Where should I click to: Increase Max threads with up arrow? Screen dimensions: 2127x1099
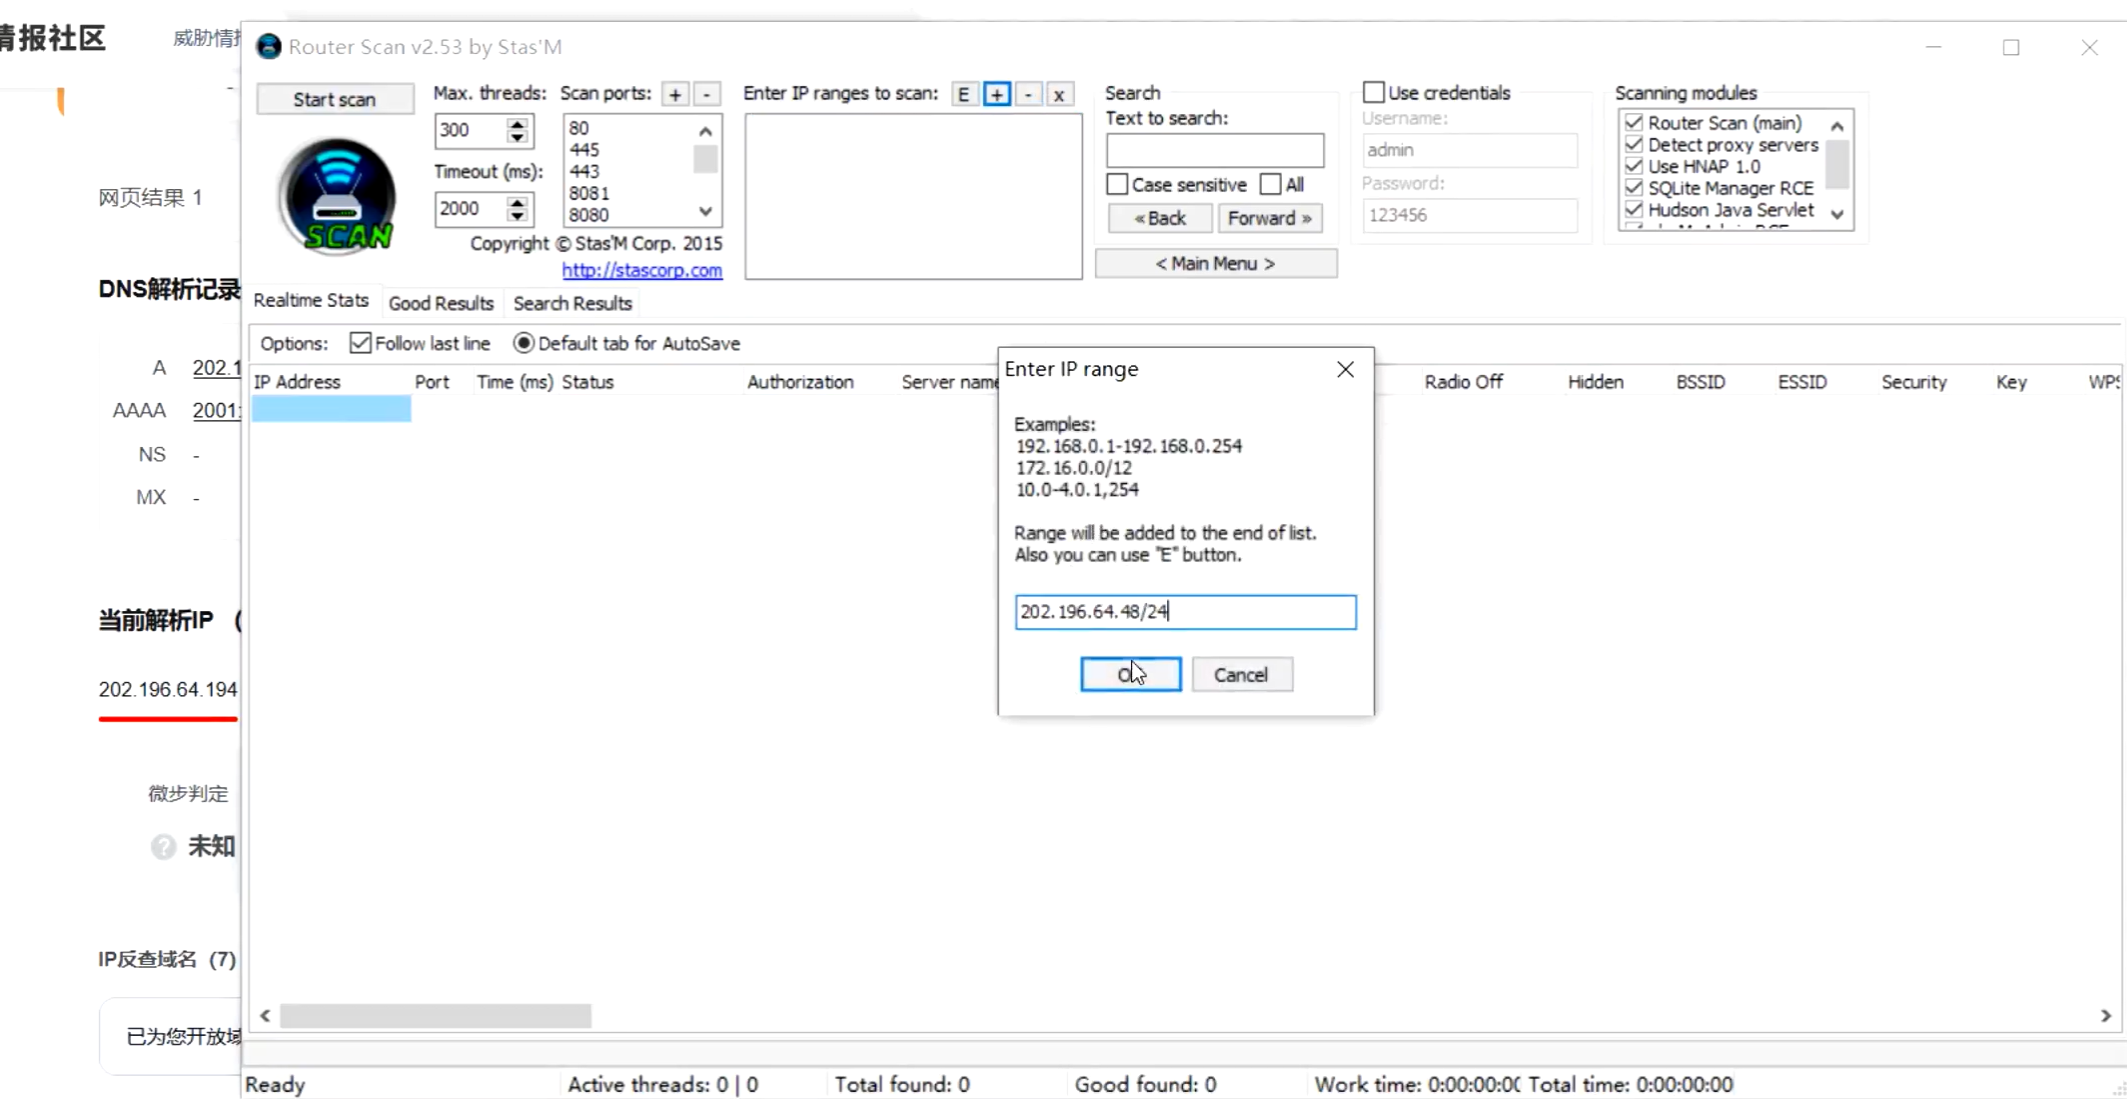pos(517,123)
